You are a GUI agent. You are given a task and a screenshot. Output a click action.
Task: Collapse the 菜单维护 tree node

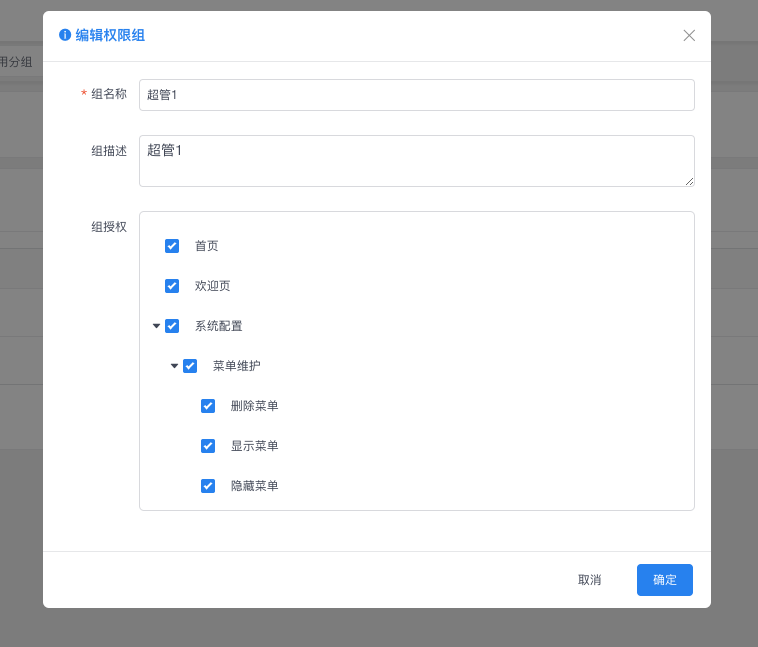pyautogui.click(x=175, y=366)
